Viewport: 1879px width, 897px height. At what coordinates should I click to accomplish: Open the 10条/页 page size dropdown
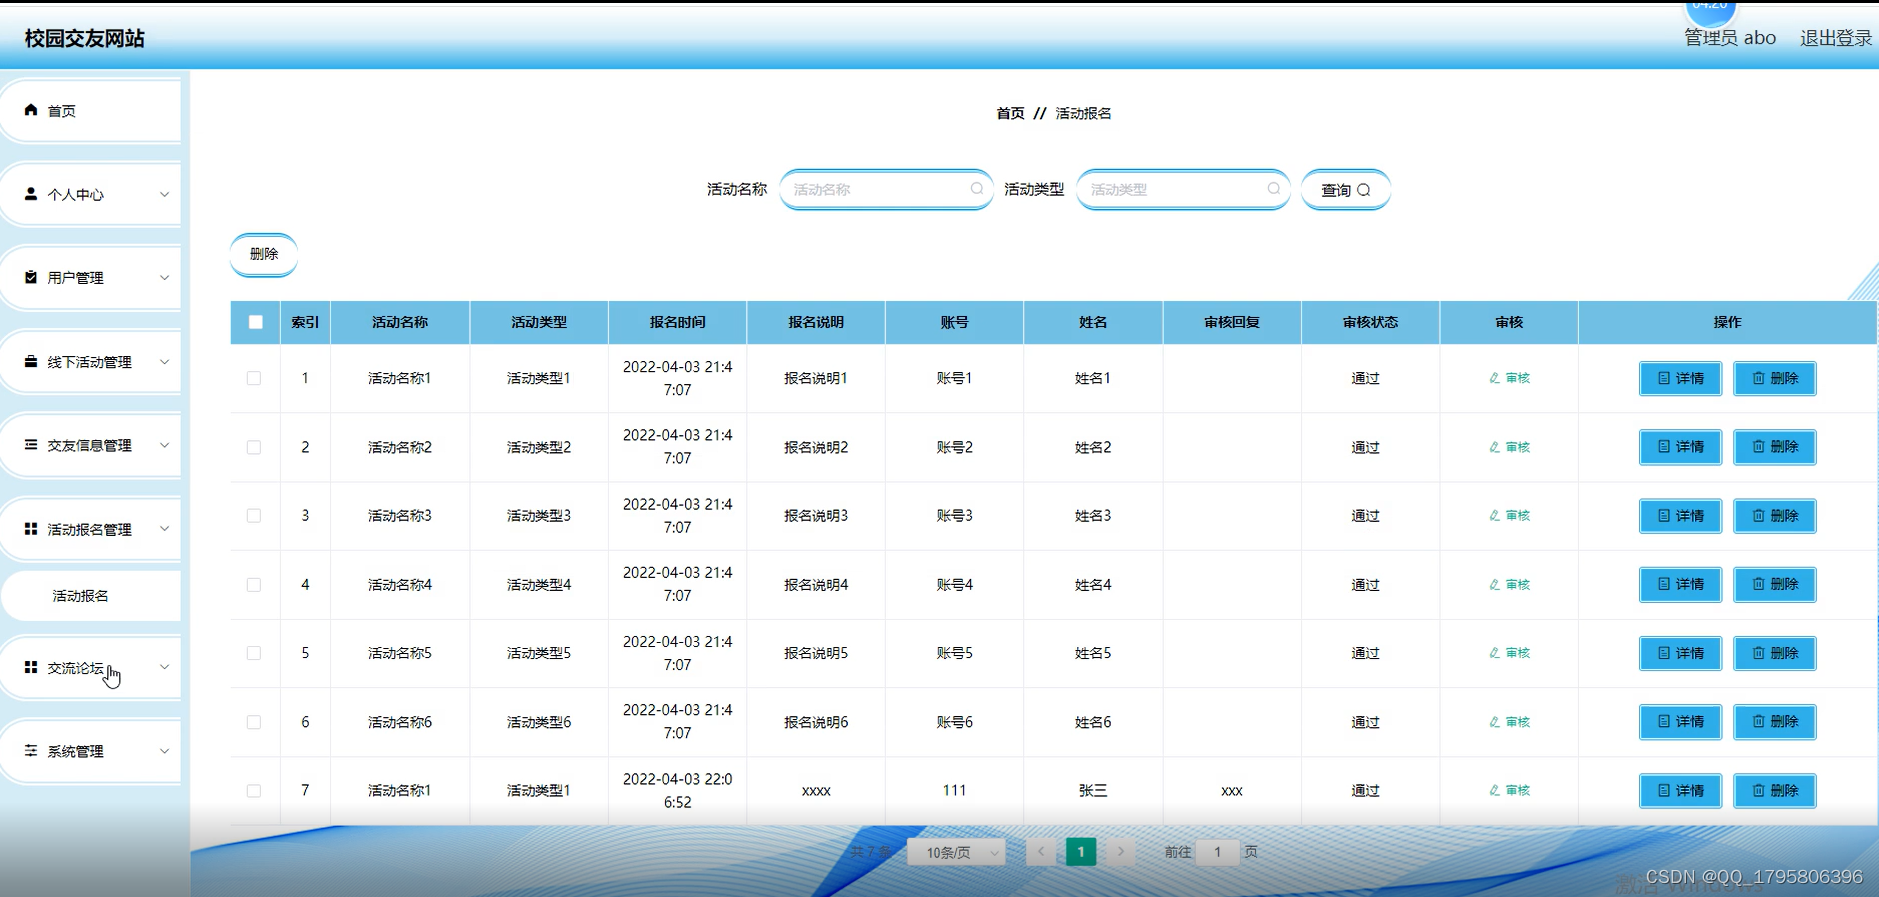[956, 852]
